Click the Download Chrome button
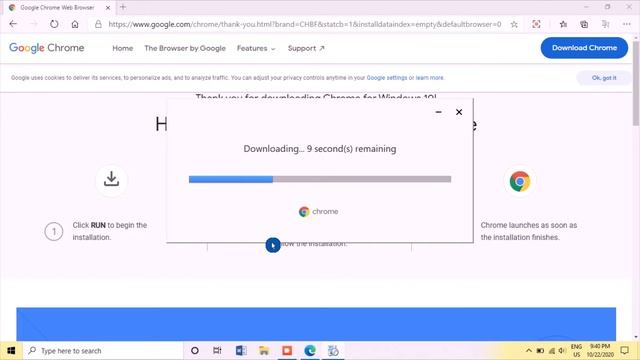640x360 pixels. (x=584, y=48)
